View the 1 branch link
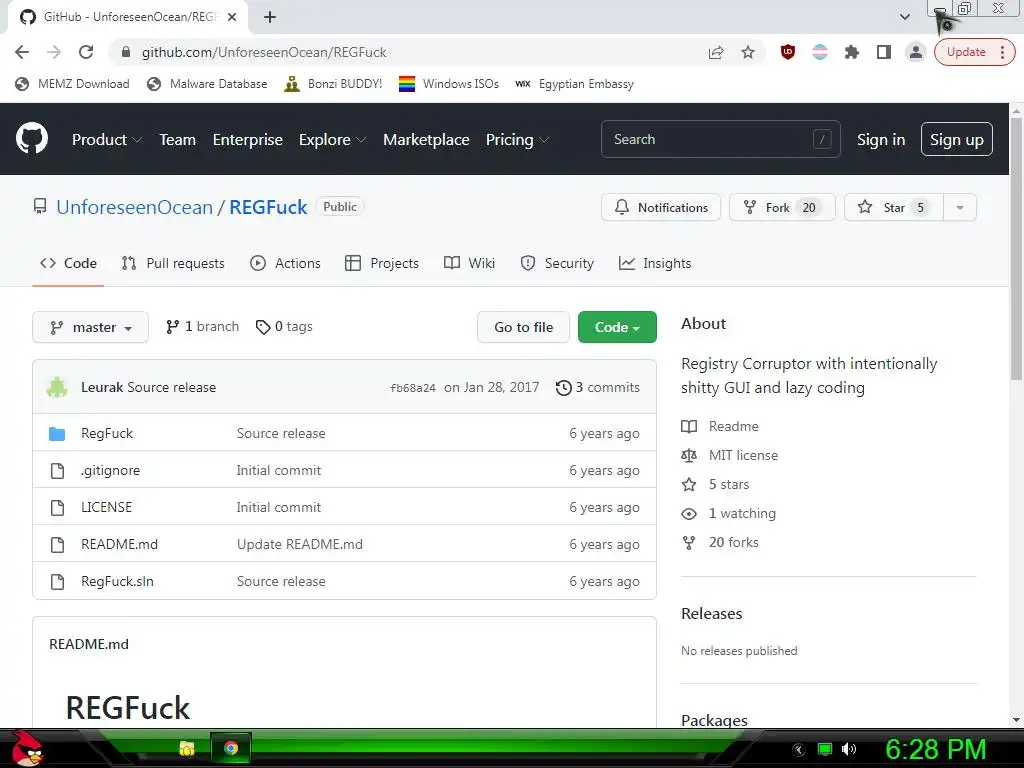The image size is (1024, 768). pyautogui.click(x=202, y=327)
